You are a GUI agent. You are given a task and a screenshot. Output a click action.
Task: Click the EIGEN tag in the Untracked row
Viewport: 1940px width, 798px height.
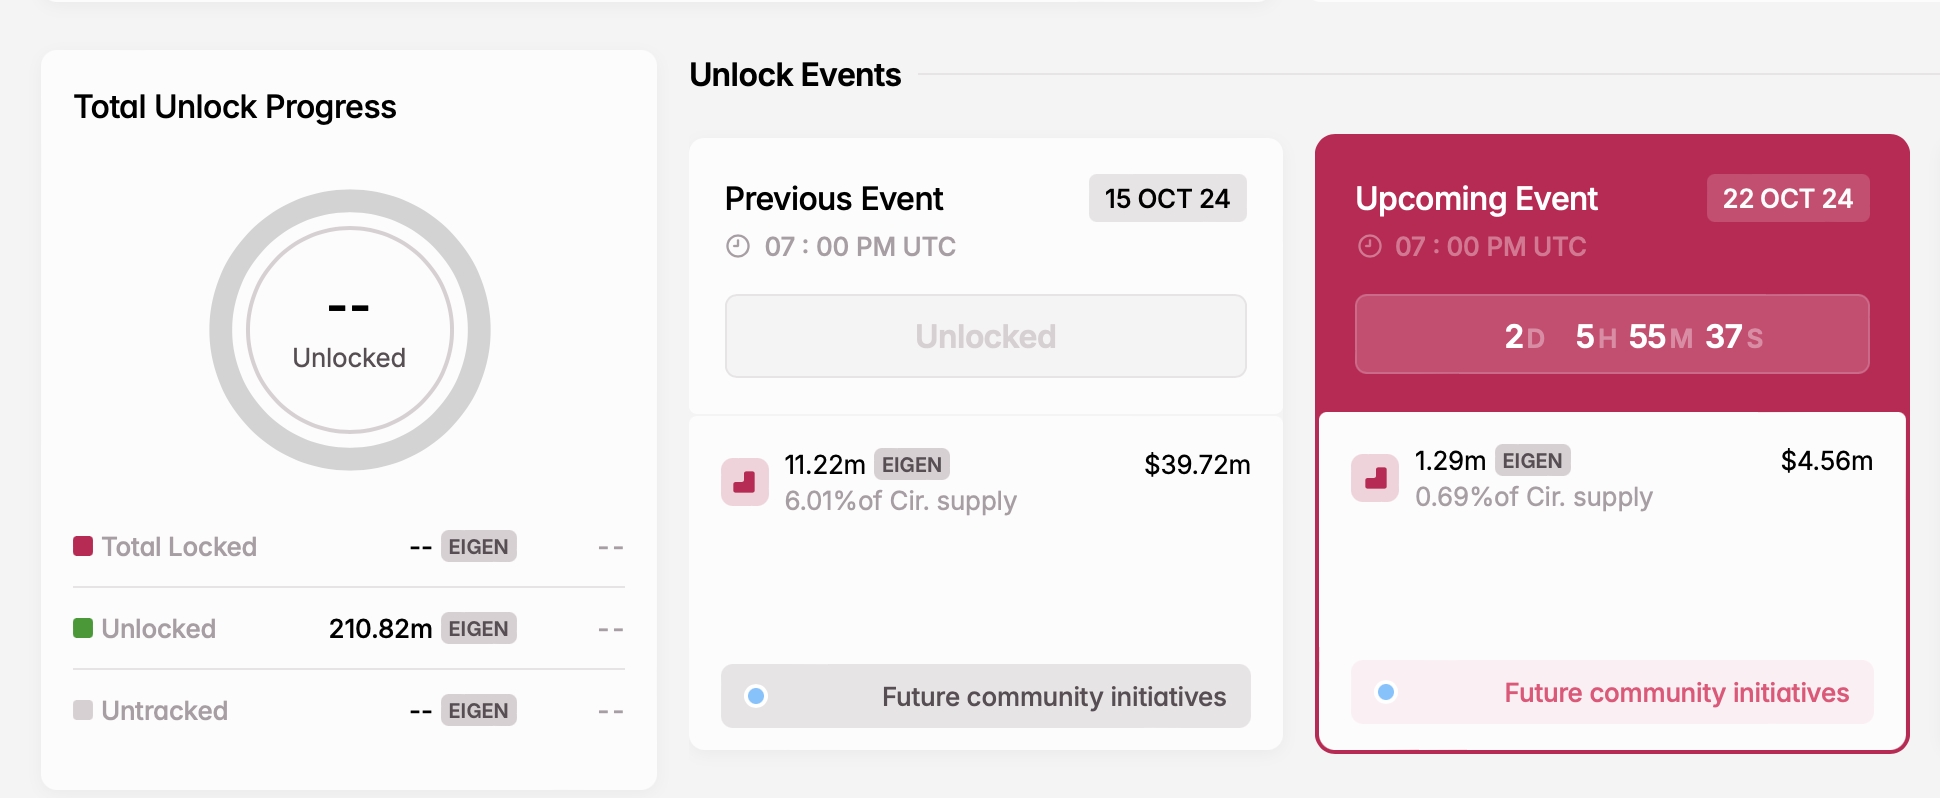(478, 710)
